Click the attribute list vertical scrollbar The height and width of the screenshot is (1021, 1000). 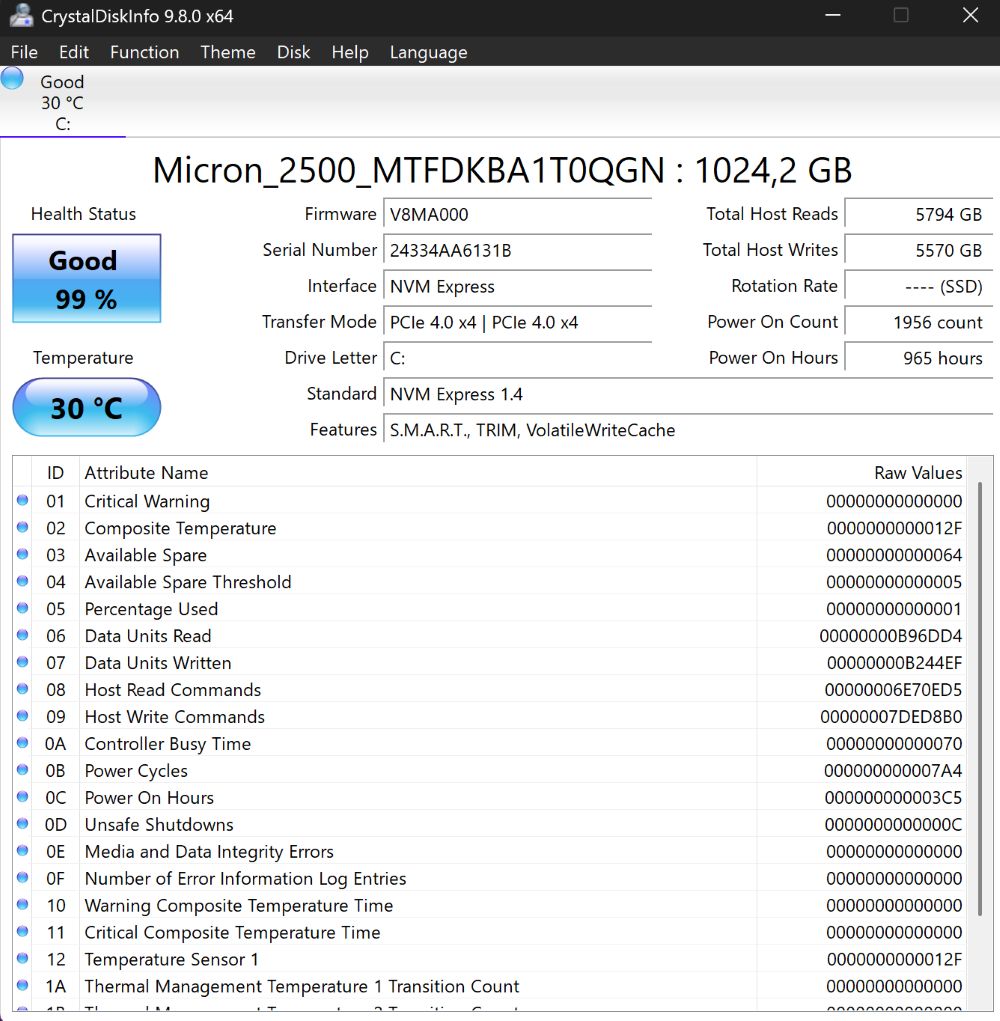[979, 699]
